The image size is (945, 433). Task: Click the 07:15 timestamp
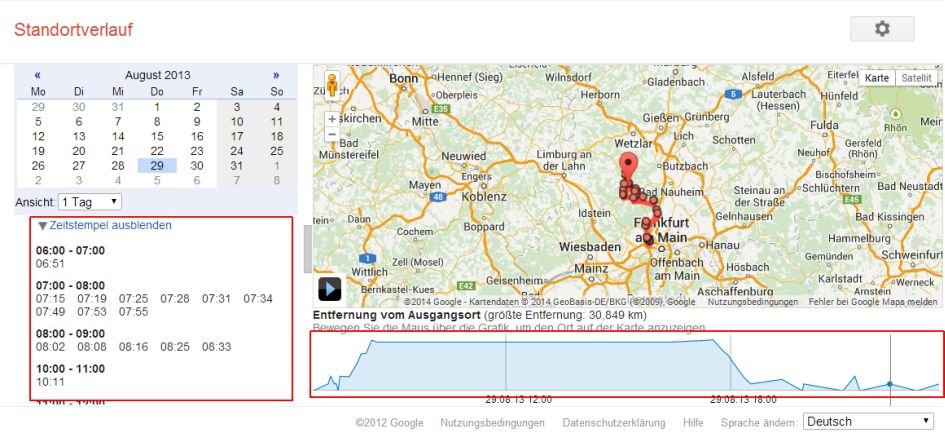pos(50,299)
